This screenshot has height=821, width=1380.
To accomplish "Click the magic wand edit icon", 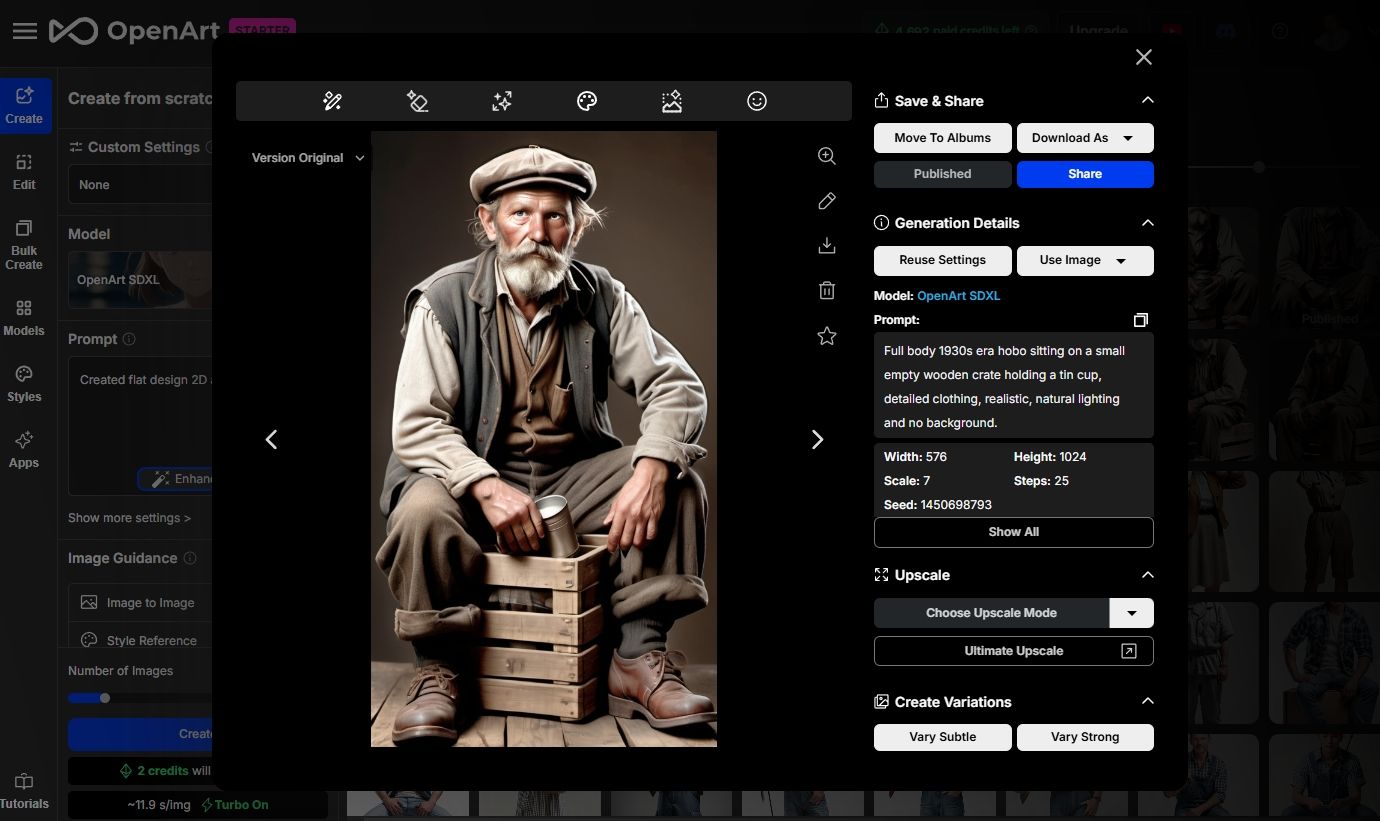I will point(332,101).
